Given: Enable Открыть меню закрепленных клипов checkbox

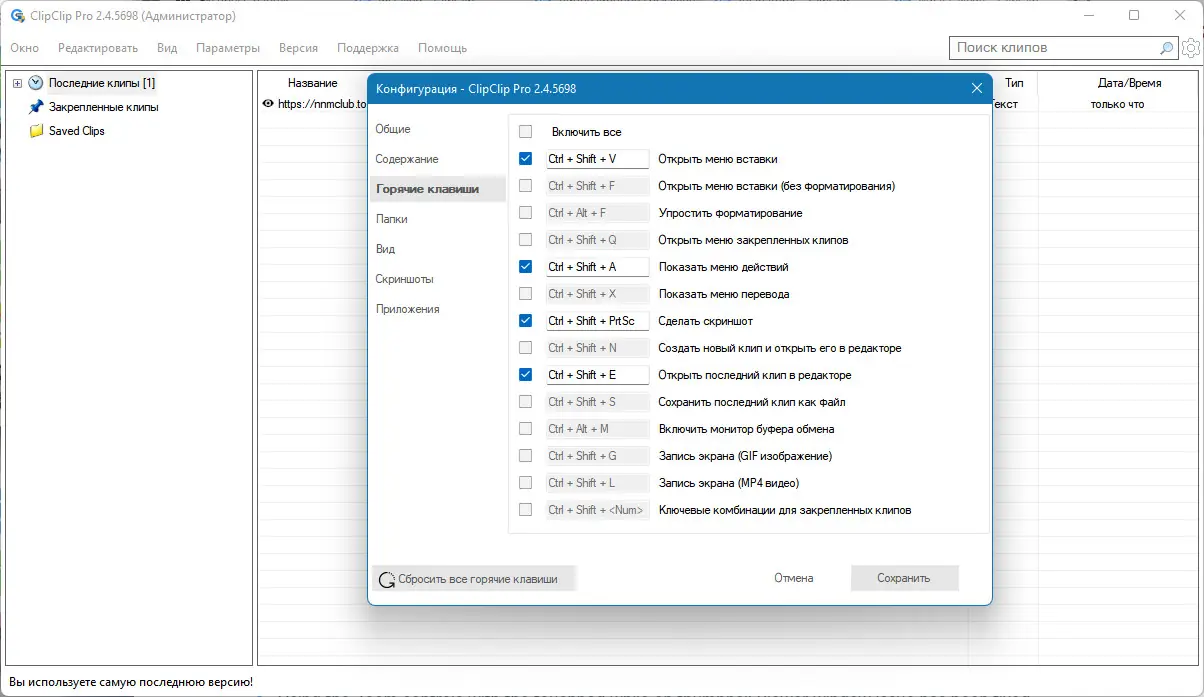Looking at the screenshot, I should (526, 240).
